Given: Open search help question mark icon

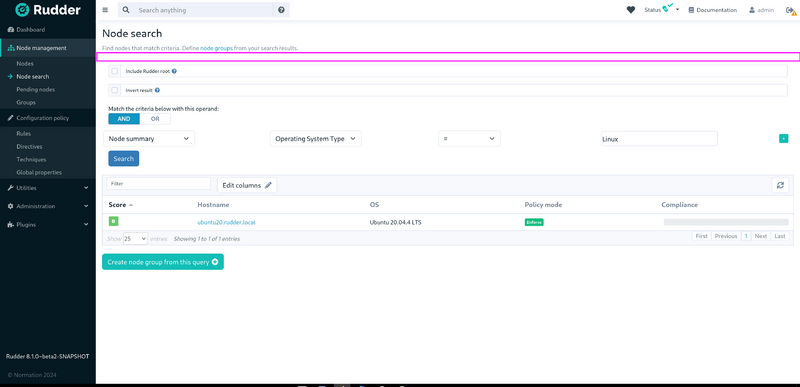Looking at the screenshot, I should 281,10.
